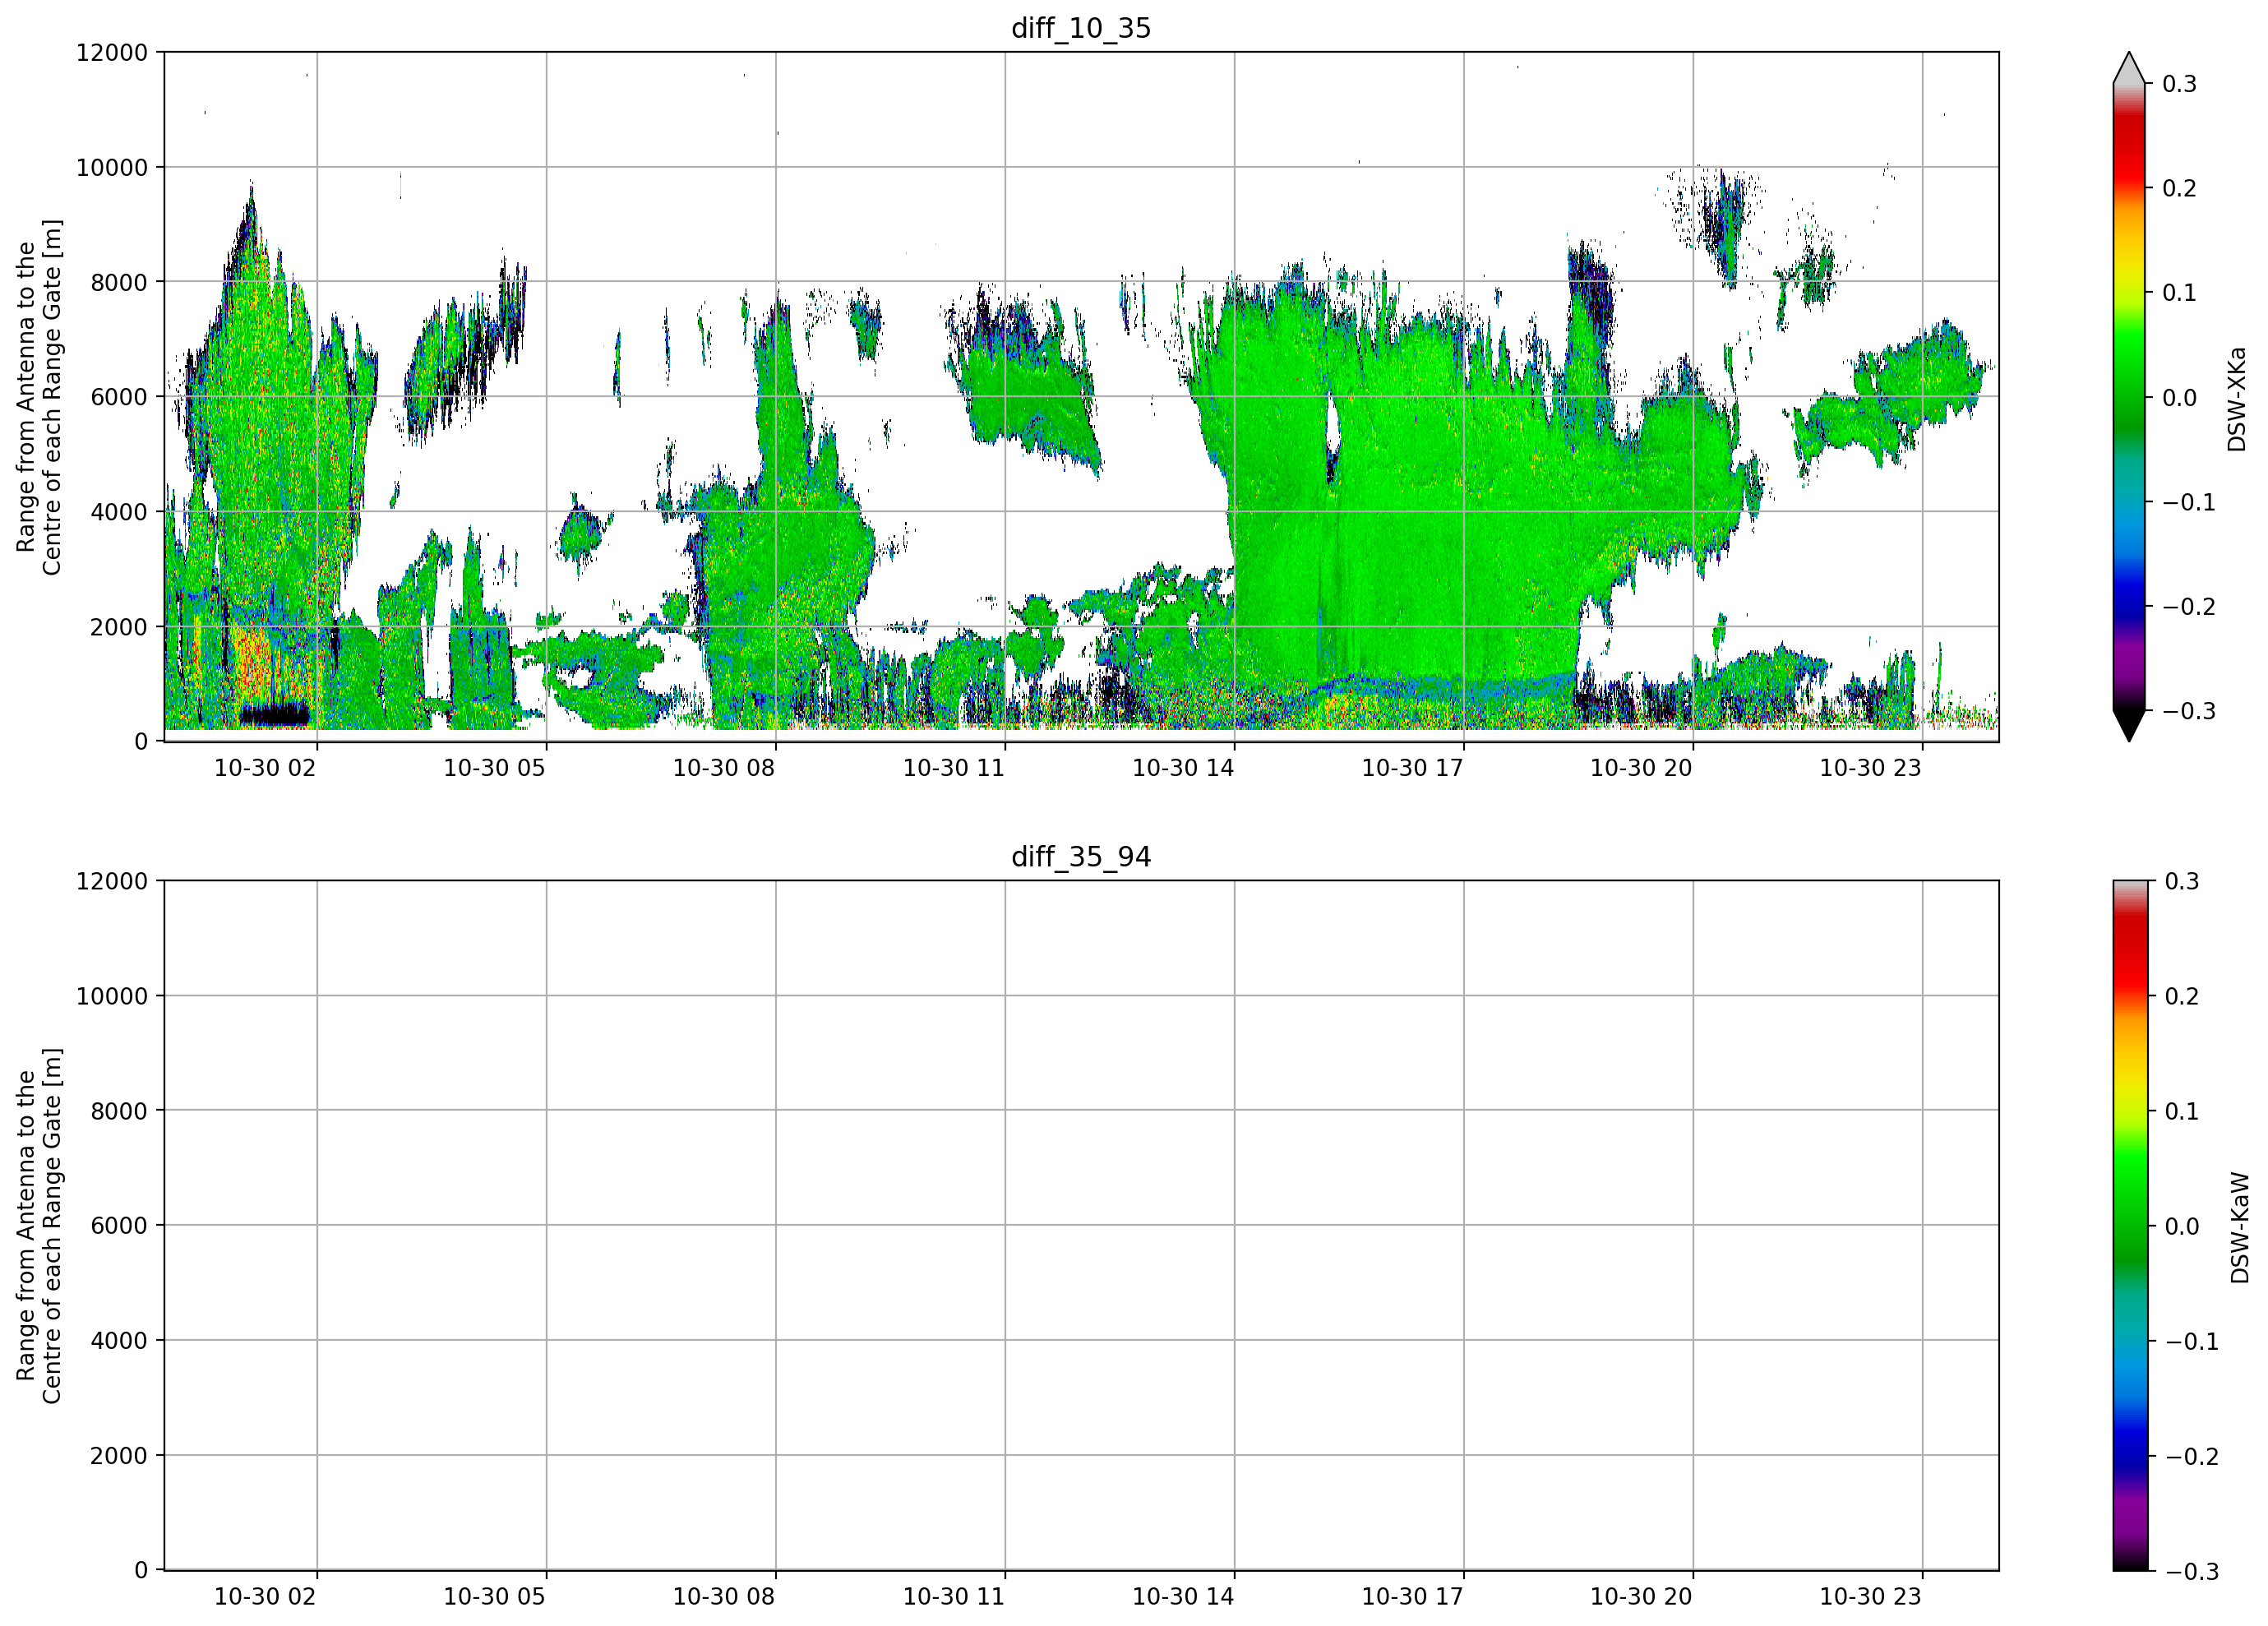Click the −0.1 tick on DSW-XKa colorbar

[x=2189, y=502]
